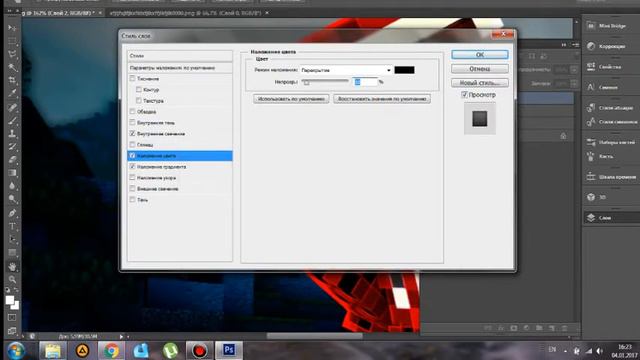This screenshot has width=640, height=360.
Task: Enable the Текстура checkbox
Action: pos(139,100)
